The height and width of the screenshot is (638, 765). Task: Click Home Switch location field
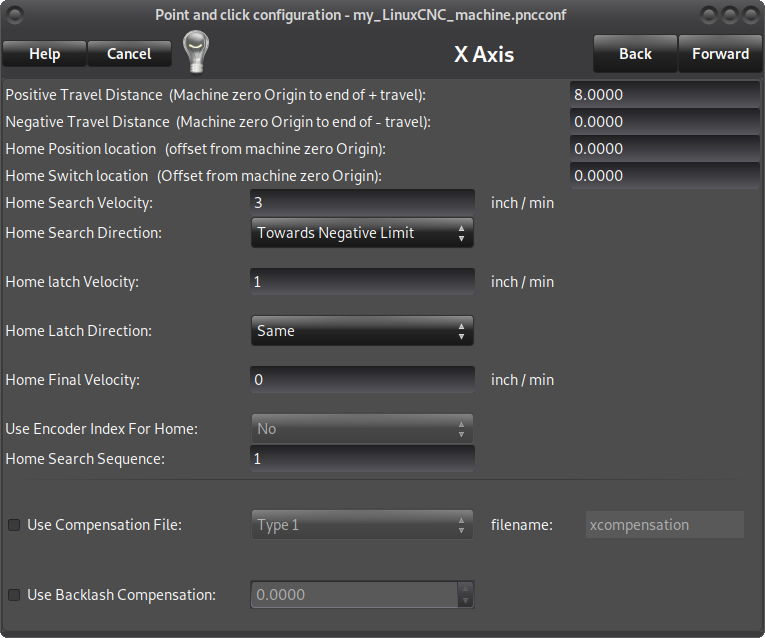coord(664,176)
